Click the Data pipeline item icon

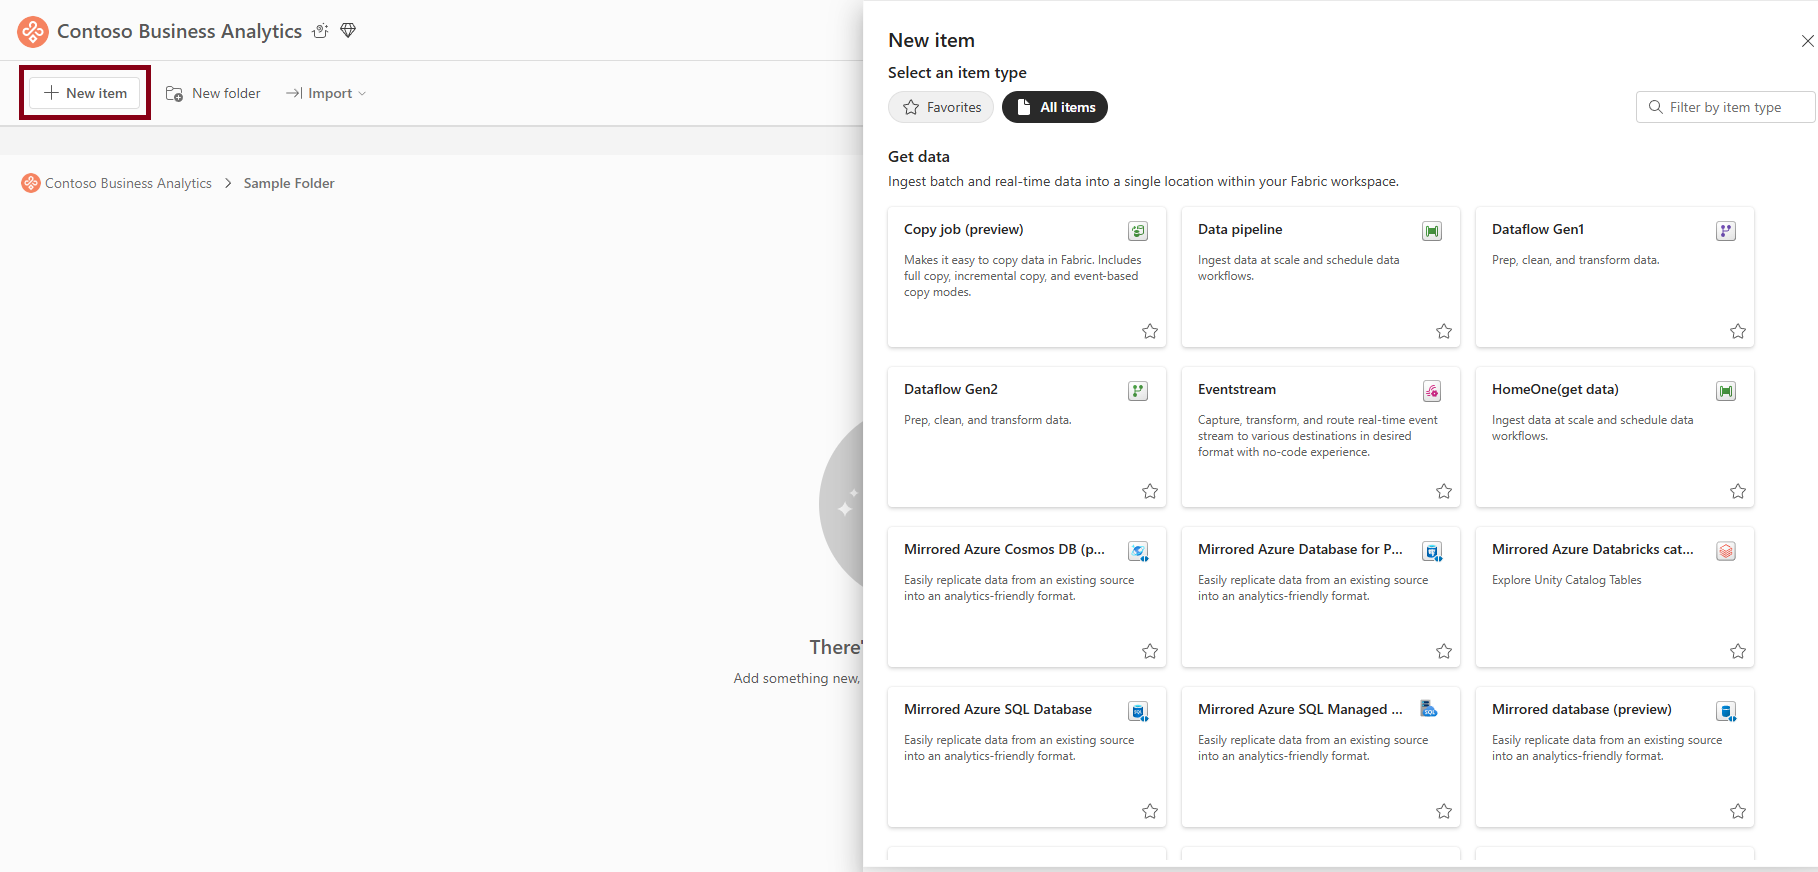[x=1432, y=231]
